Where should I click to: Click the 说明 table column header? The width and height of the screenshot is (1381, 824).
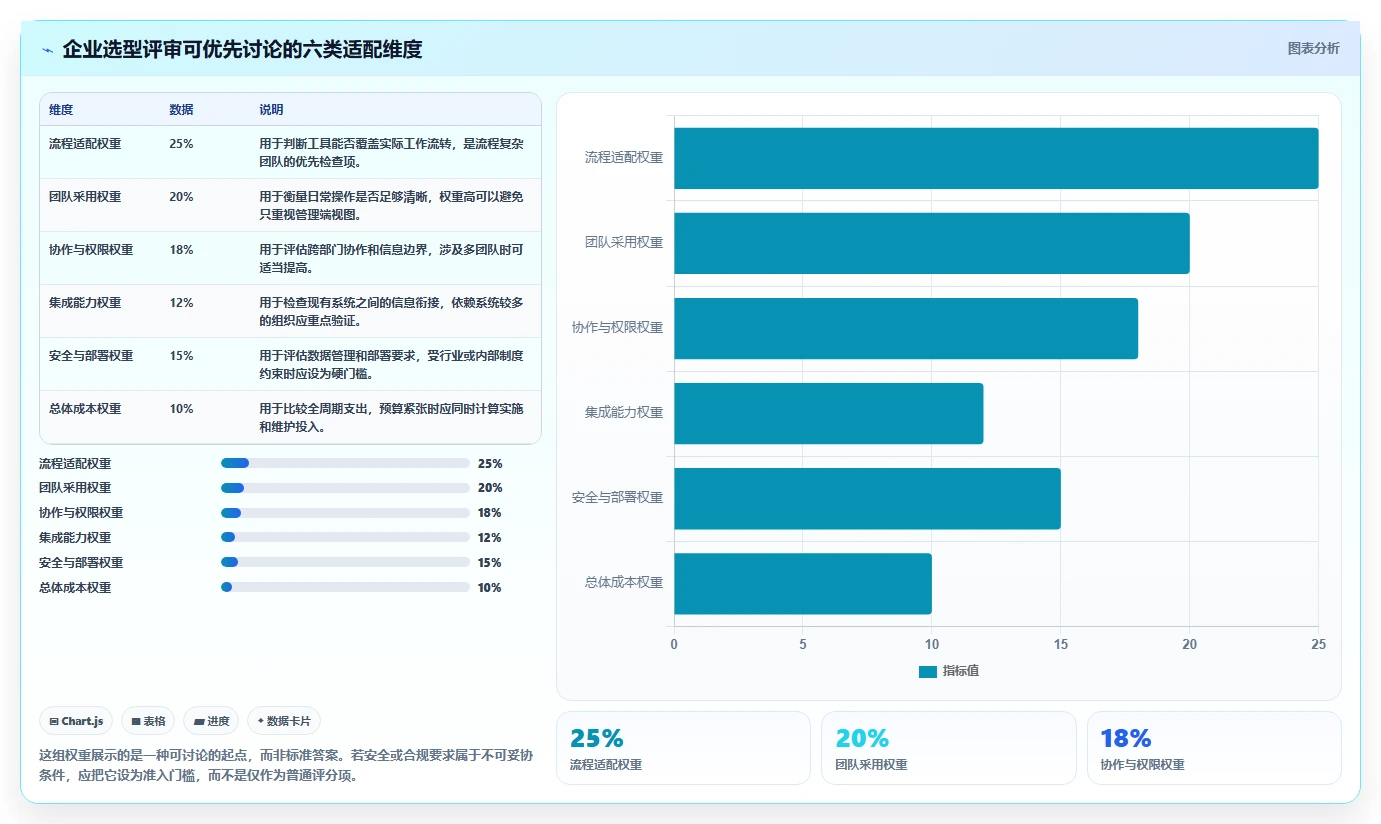(x=271, y=110)
